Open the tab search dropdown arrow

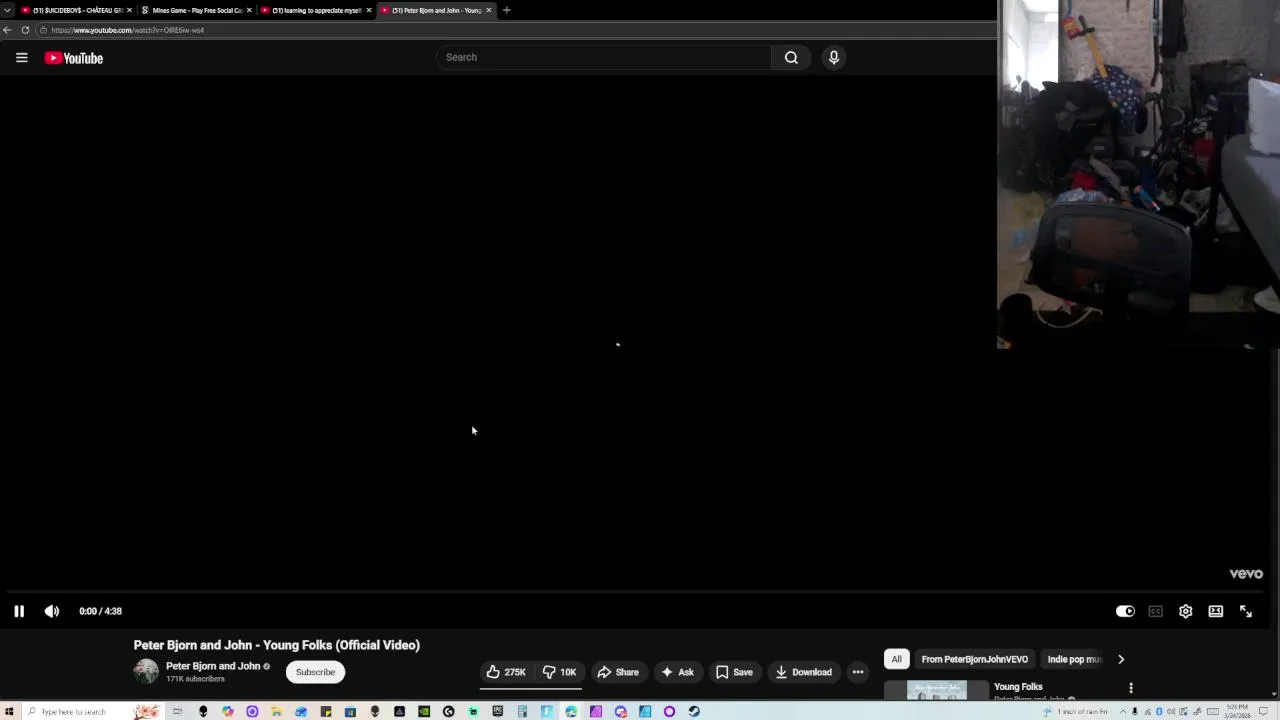coord(8,10)
